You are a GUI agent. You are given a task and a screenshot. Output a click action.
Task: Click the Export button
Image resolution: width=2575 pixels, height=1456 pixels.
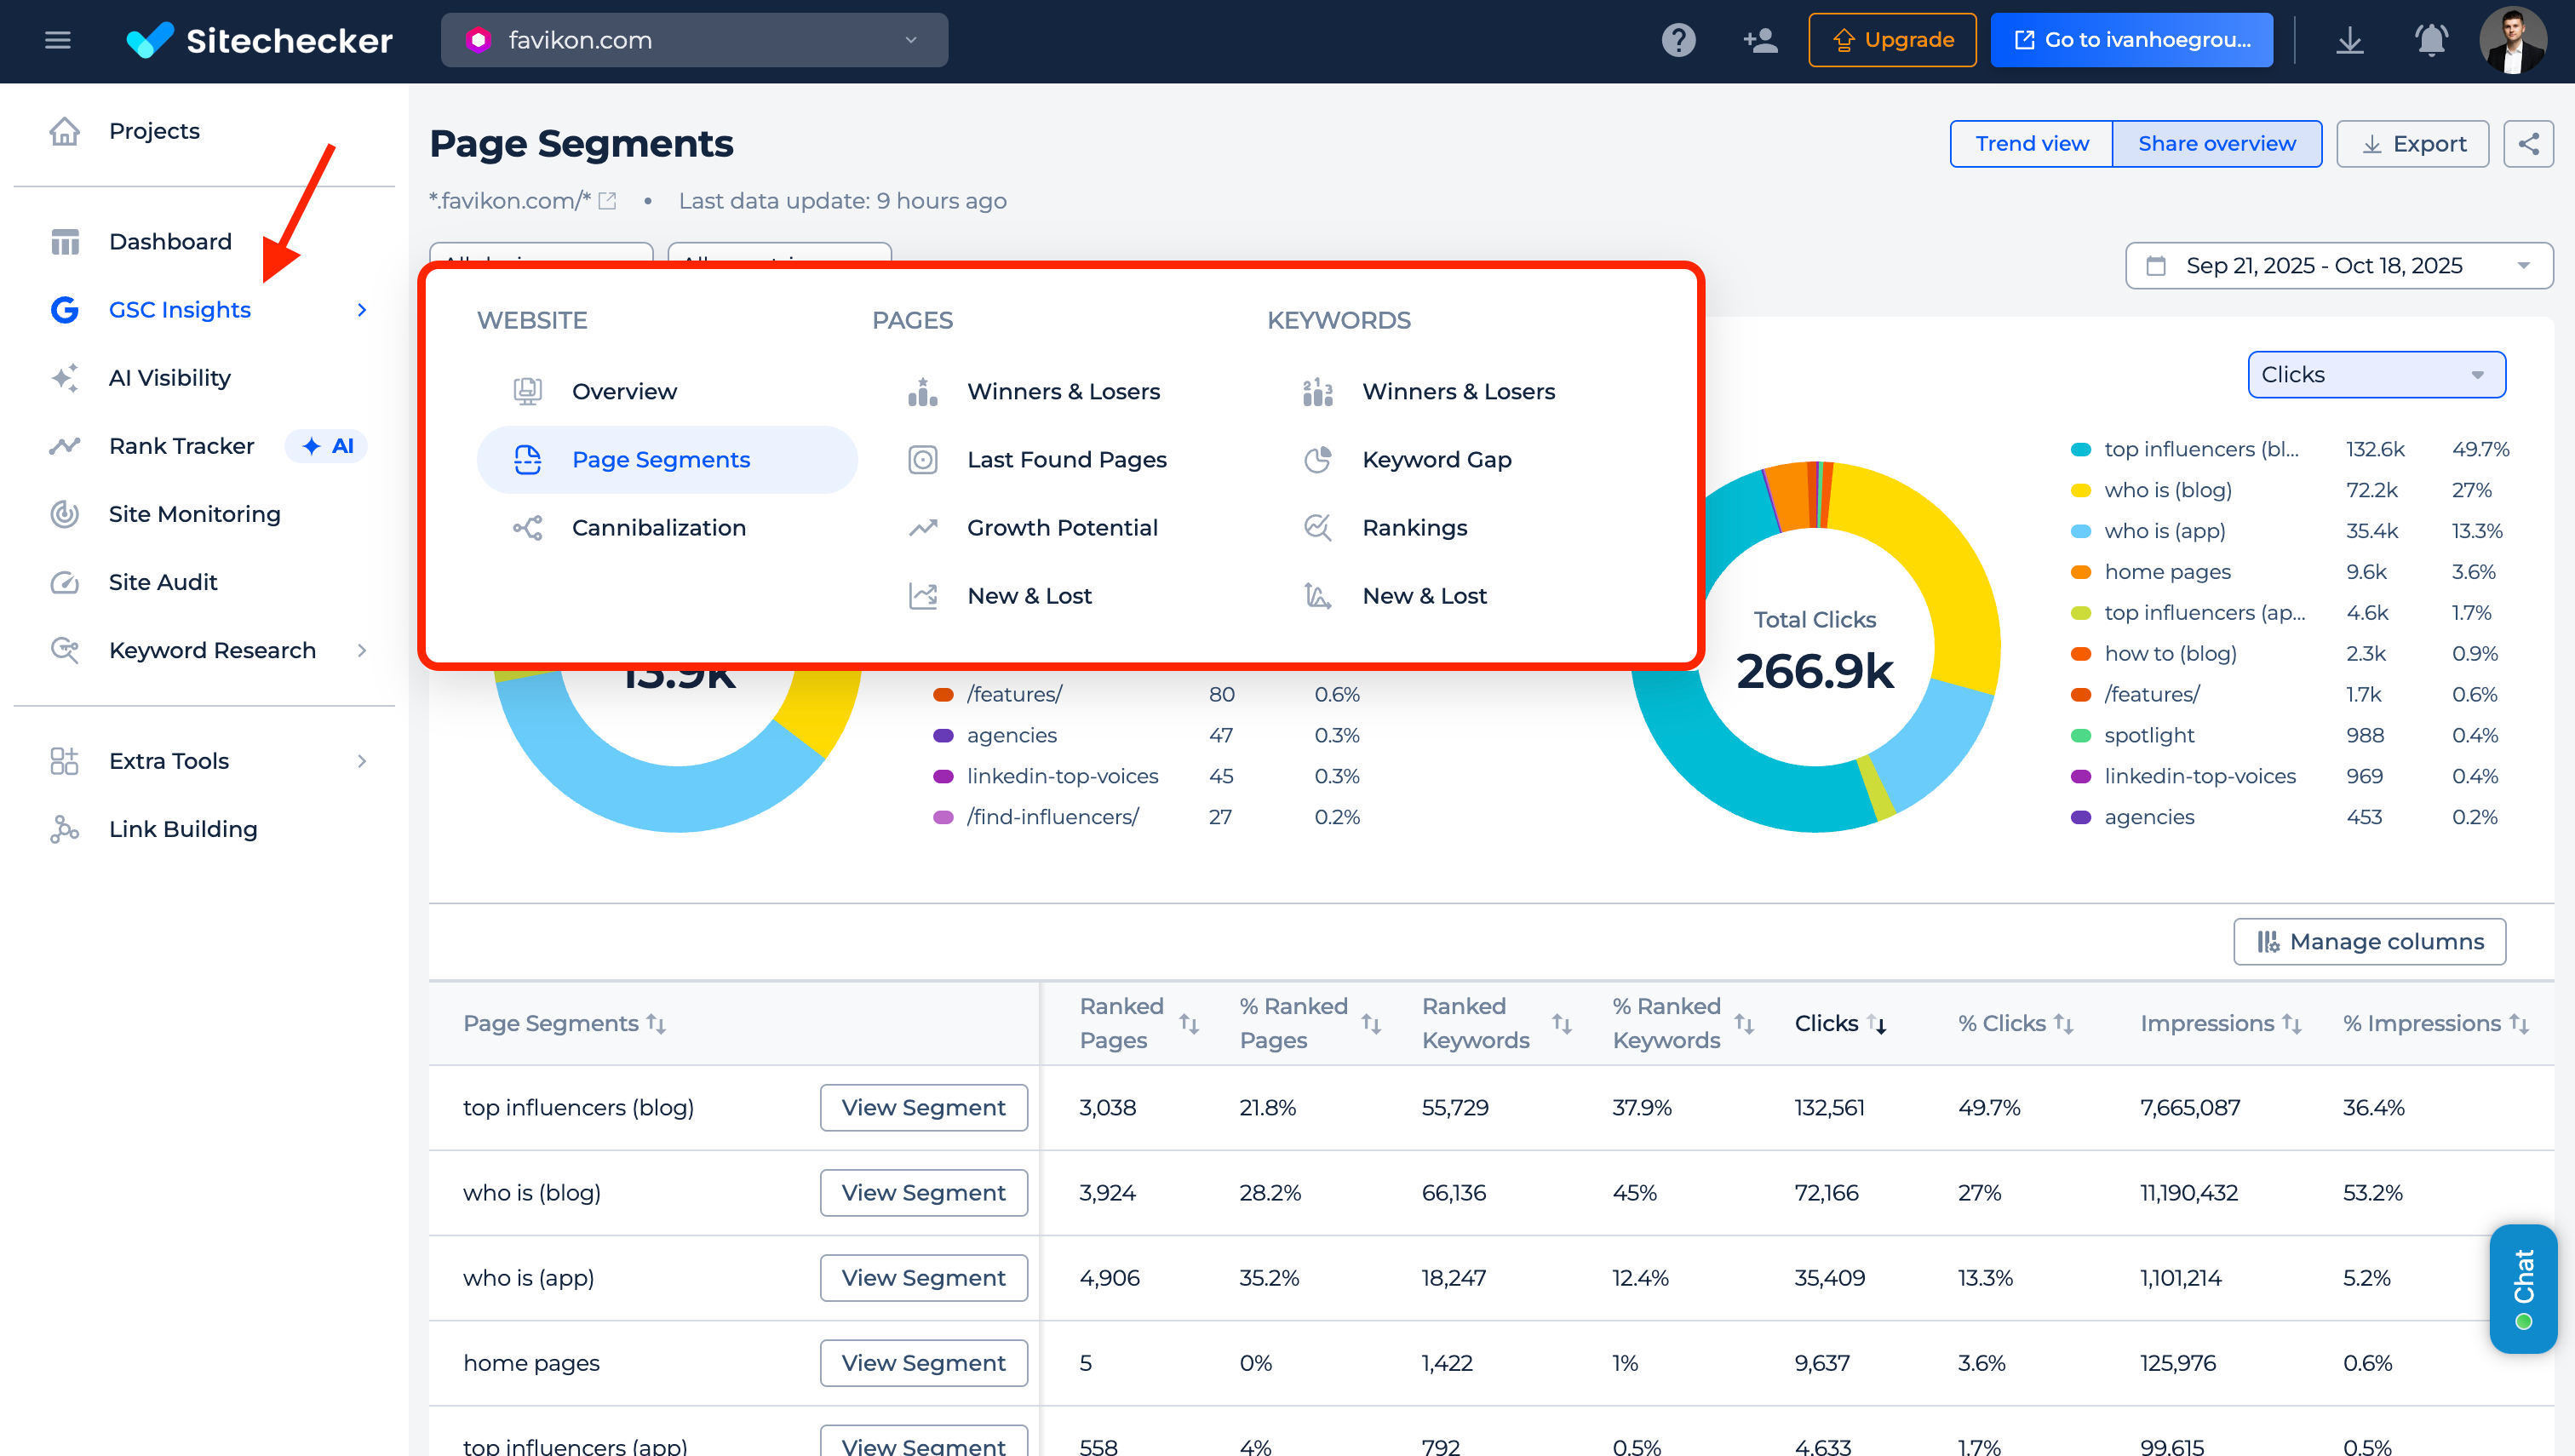(x=2412, y=144)
